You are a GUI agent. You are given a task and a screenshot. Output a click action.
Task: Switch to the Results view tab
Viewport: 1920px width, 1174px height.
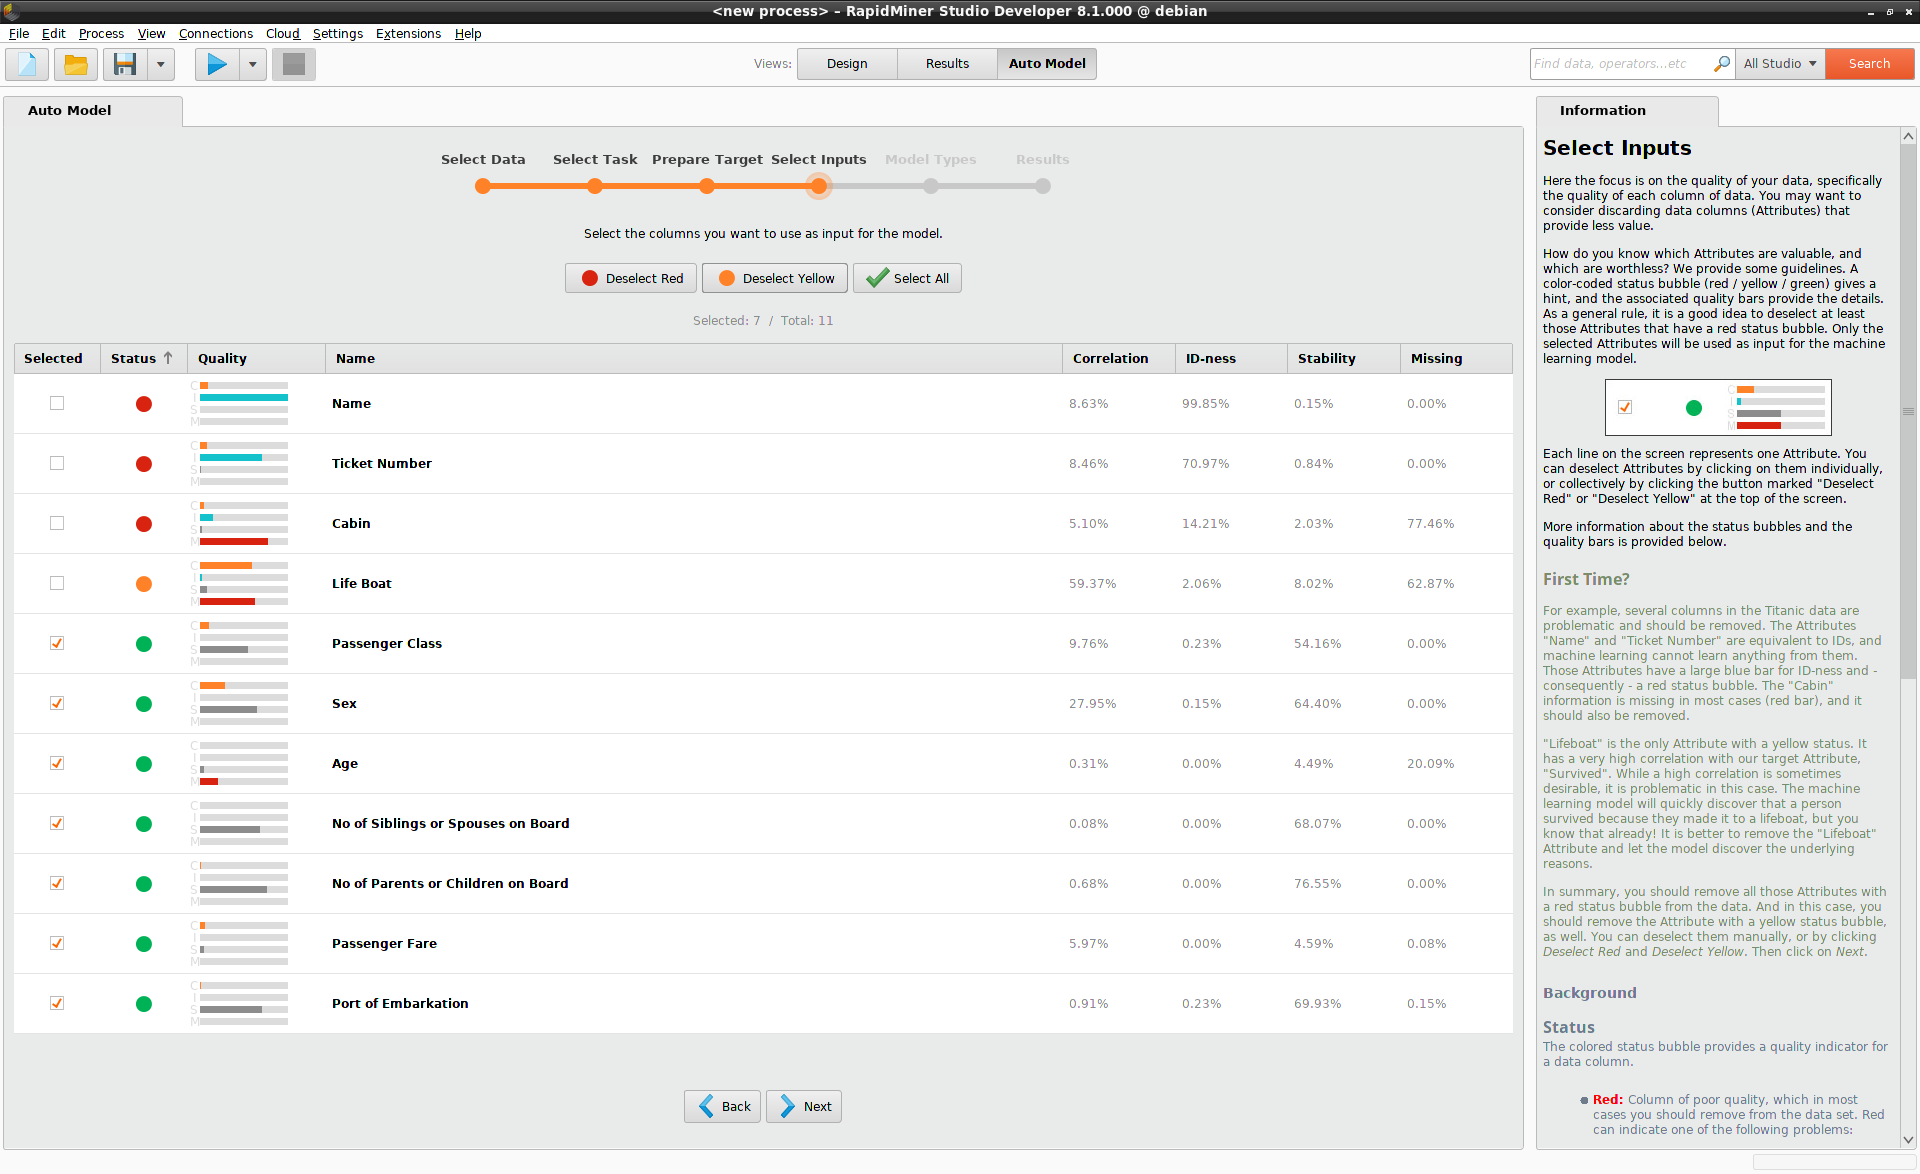pos(946,63)
